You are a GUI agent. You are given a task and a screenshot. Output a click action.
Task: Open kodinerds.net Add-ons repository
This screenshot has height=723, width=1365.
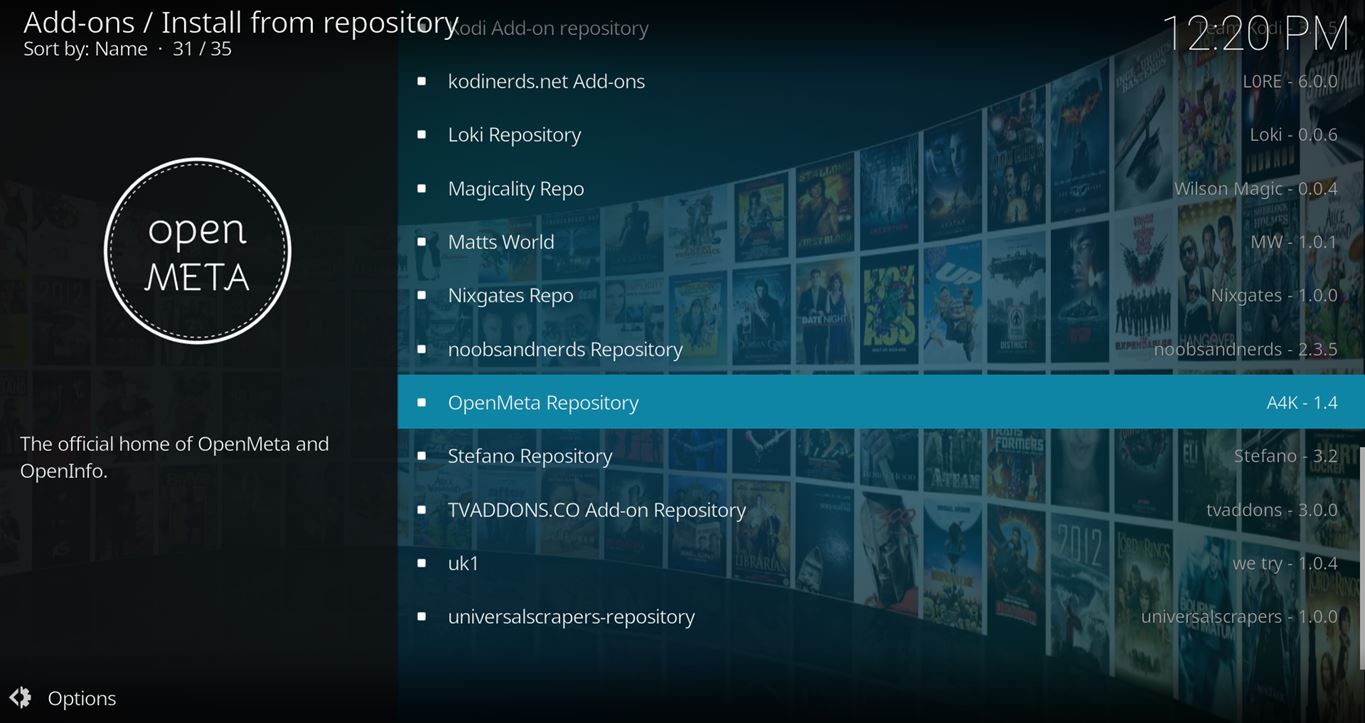click(546, 82)
